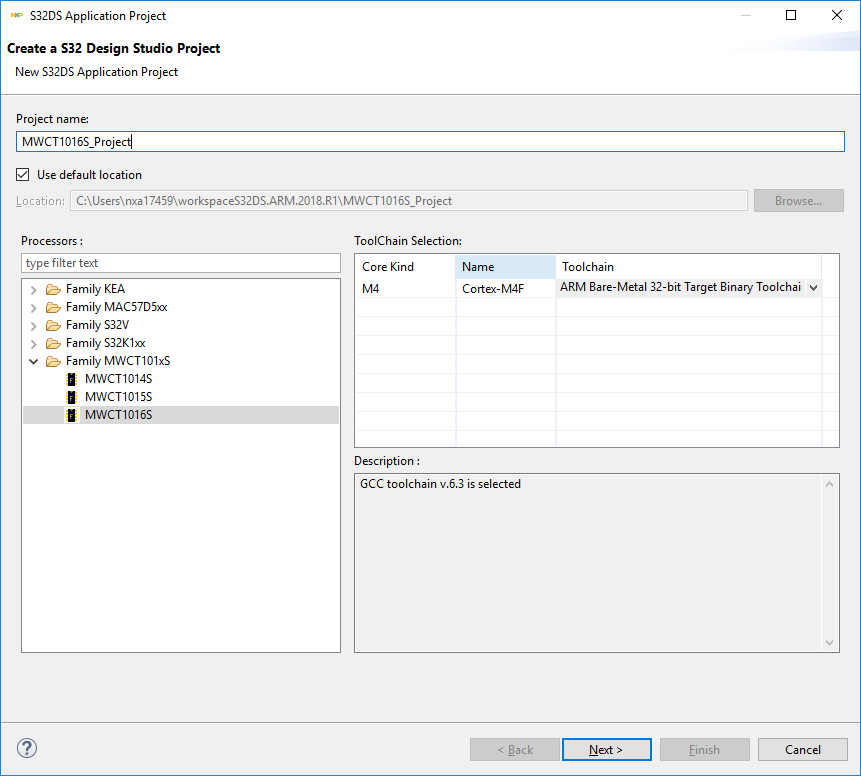Click the Core Kind column header
The image size is (861, 776).
405,266
